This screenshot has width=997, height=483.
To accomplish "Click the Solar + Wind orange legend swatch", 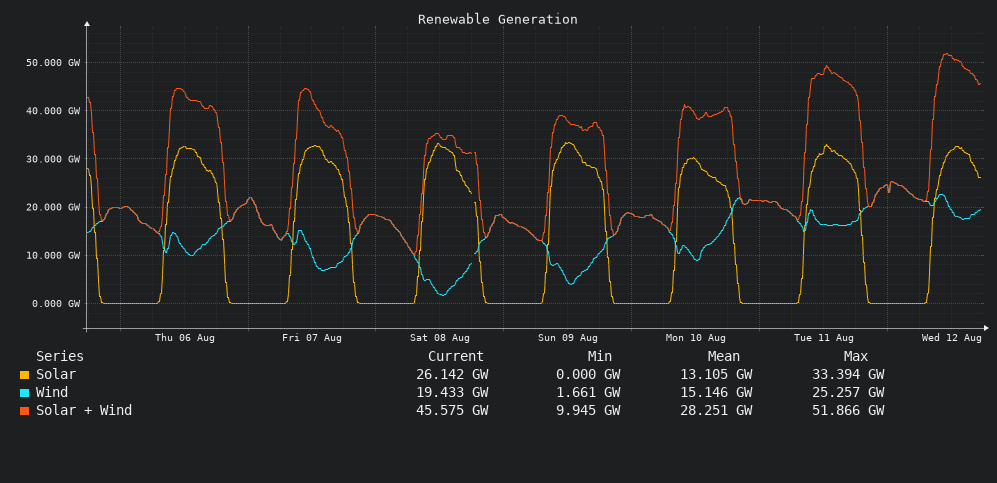I will coord(25,411).
